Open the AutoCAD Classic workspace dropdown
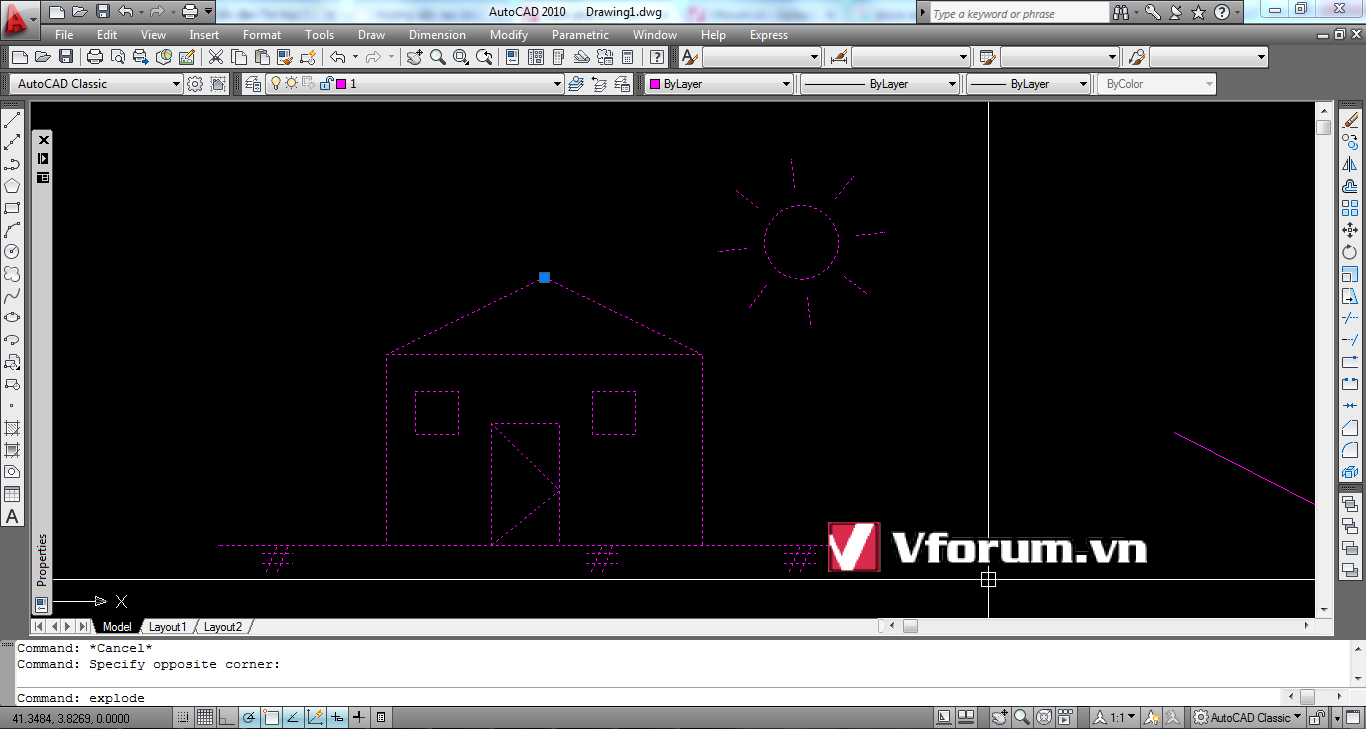Viewport: 1366px width, 729px height. tap(97, 84)
